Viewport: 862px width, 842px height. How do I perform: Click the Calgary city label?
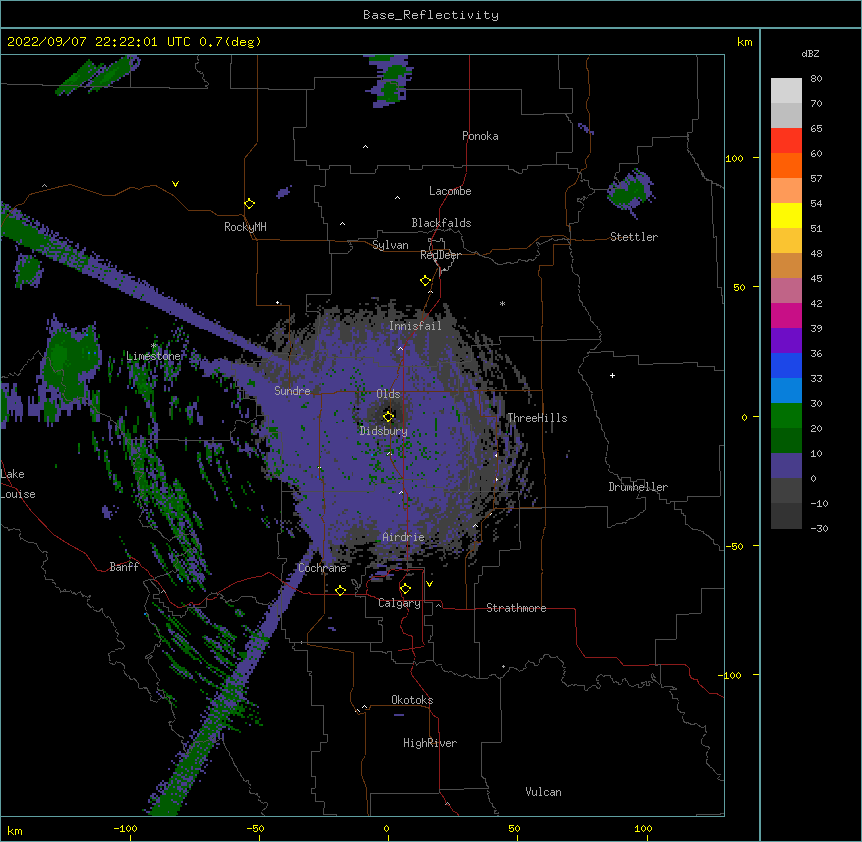pos(399,603)
